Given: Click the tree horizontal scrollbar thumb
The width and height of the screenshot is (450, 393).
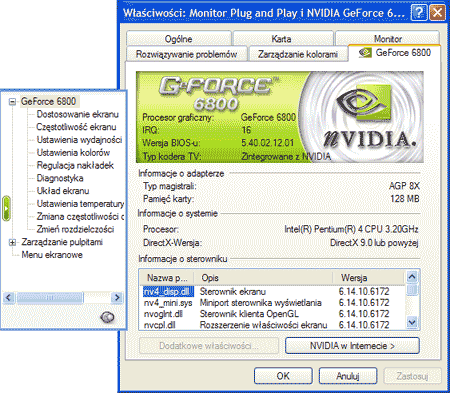Looking at the screenshot, I should pyautogui.click(x=49, y=297).
